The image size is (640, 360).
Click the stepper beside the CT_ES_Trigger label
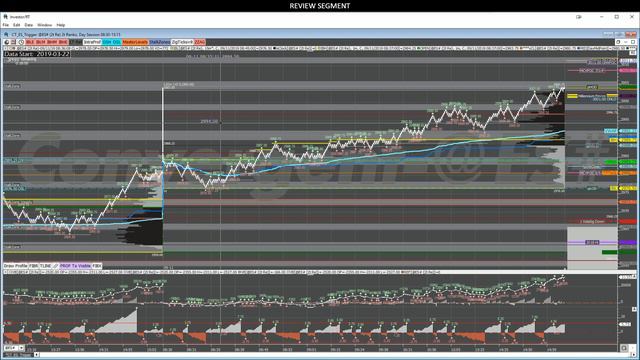pyautogui.click(x=36, y=355)
